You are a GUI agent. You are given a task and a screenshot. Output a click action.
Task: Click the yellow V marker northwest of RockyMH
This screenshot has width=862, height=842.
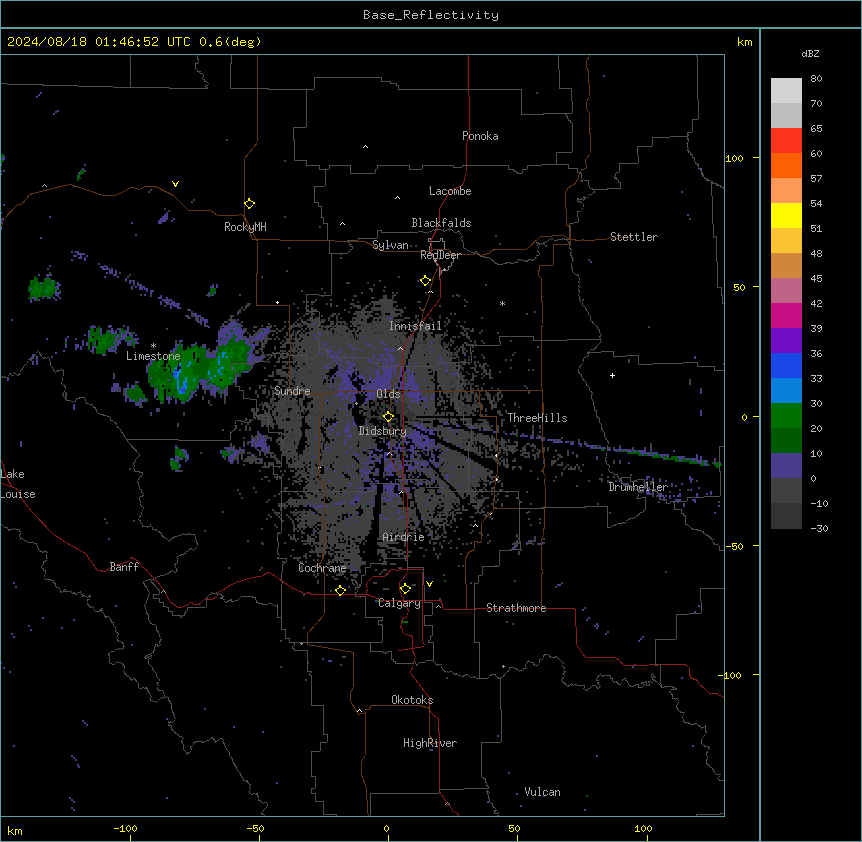(x=175, y=184)
